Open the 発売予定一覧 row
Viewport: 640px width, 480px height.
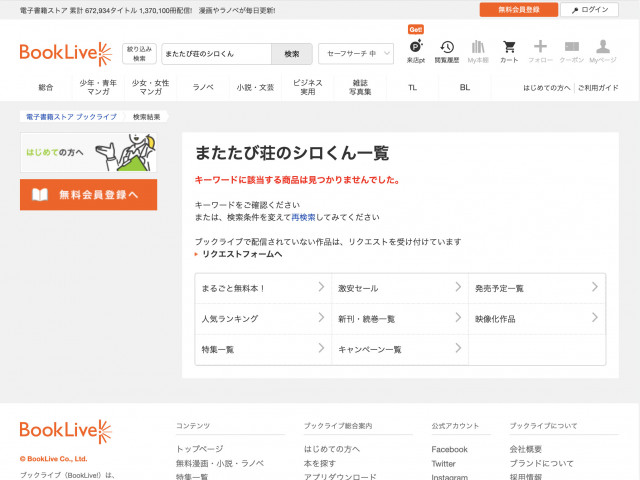[537, 288]
